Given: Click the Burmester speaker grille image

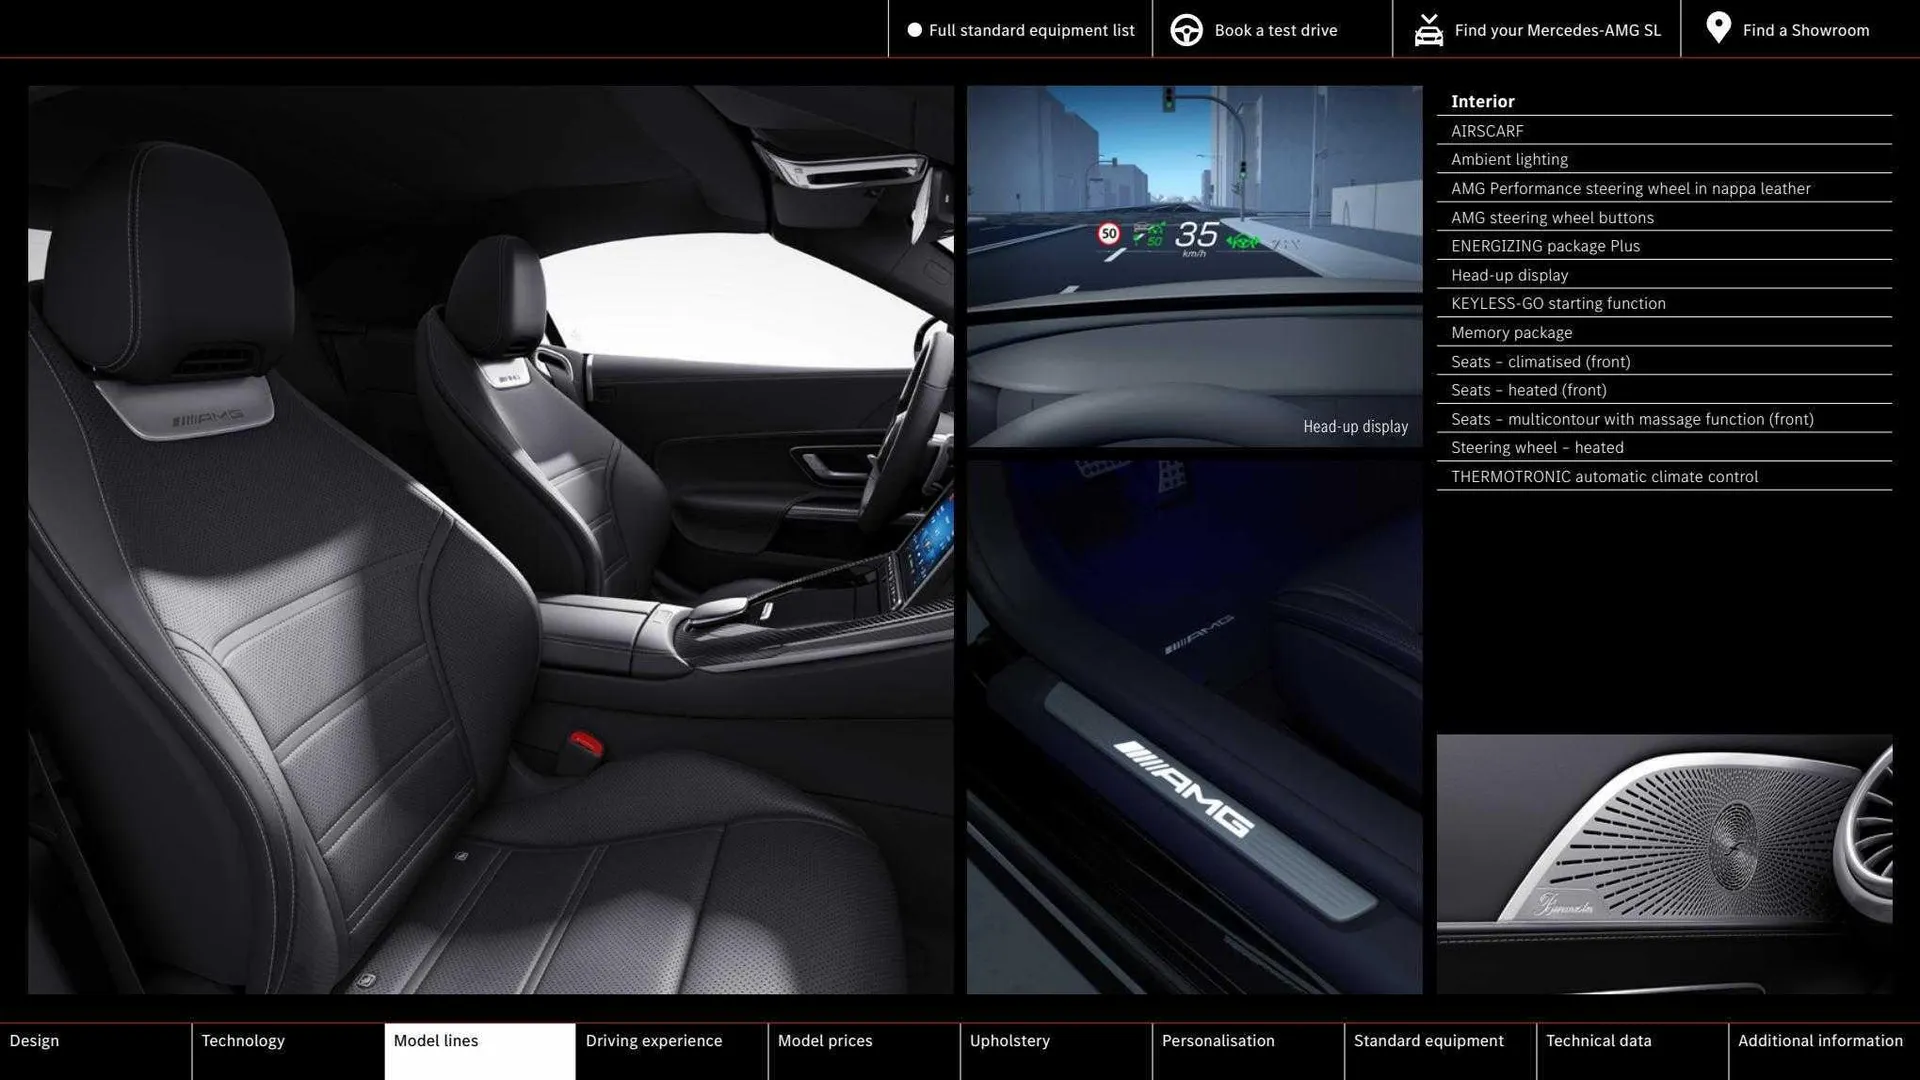Looking at the screenshot, I should point(1664,864).
